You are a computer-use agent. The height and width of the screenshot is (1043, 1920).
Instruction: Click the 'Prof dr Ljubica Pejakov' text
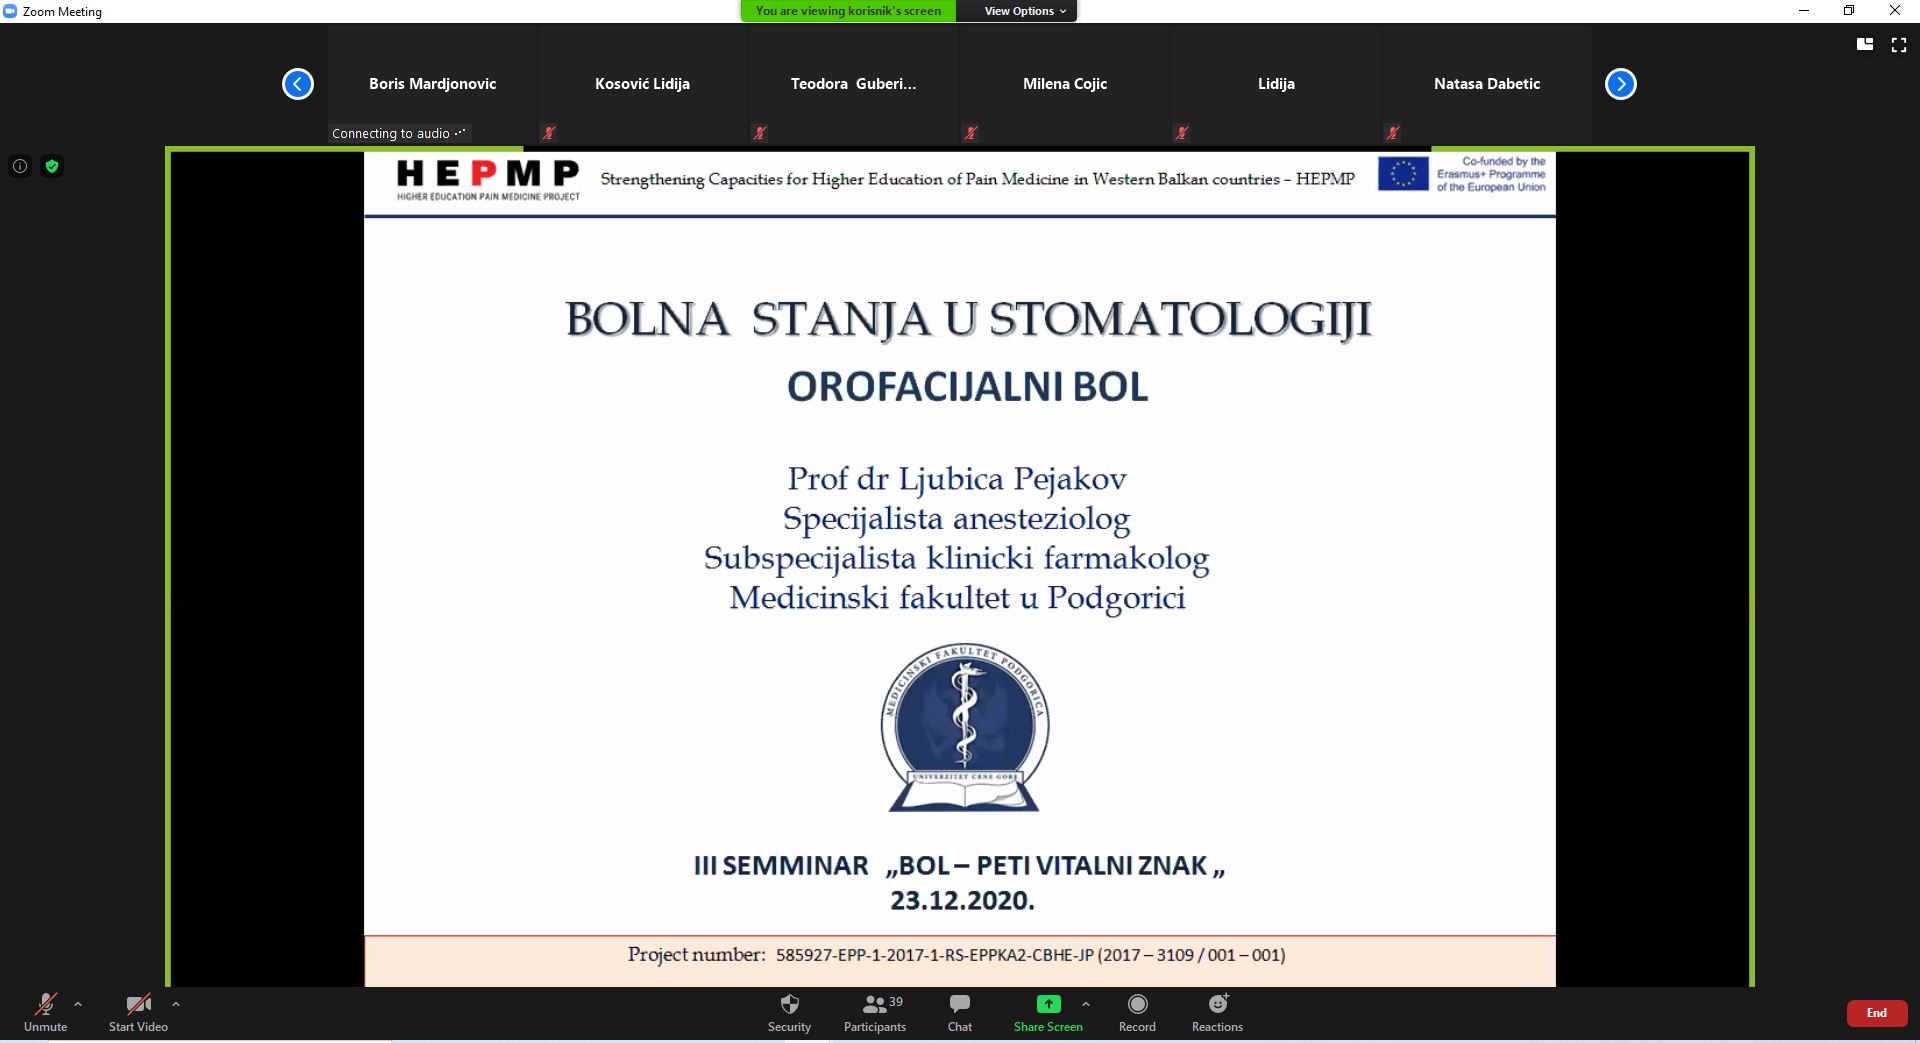tap(957, 479)
